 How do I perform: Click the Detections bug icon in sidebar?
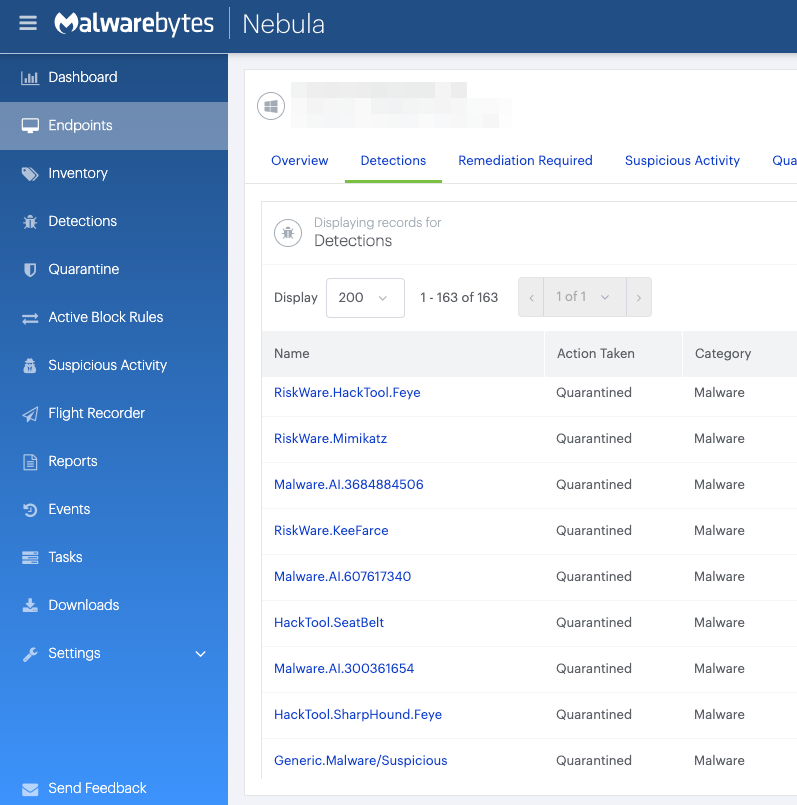click(x=30, y=222)
